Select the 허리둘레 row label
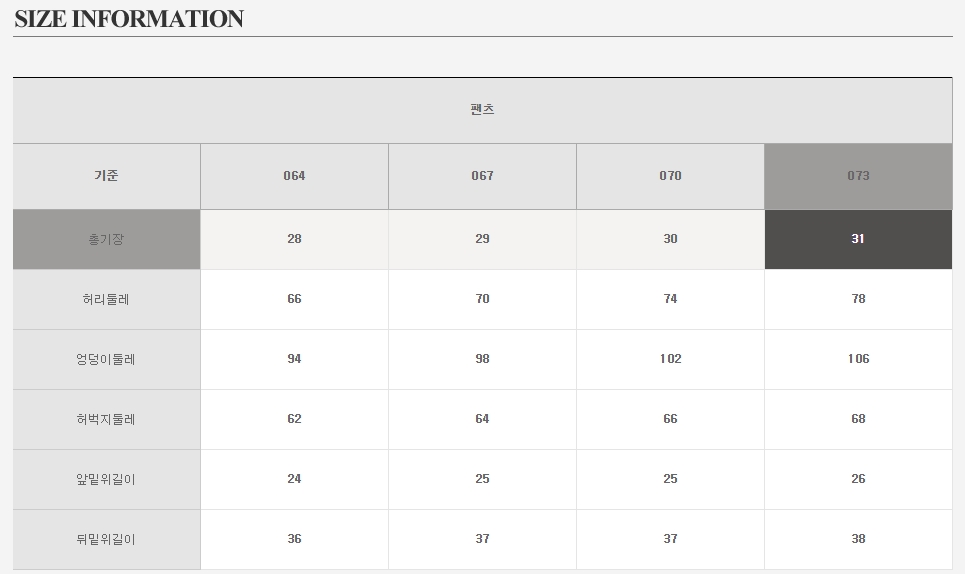 tap(106, 299)
